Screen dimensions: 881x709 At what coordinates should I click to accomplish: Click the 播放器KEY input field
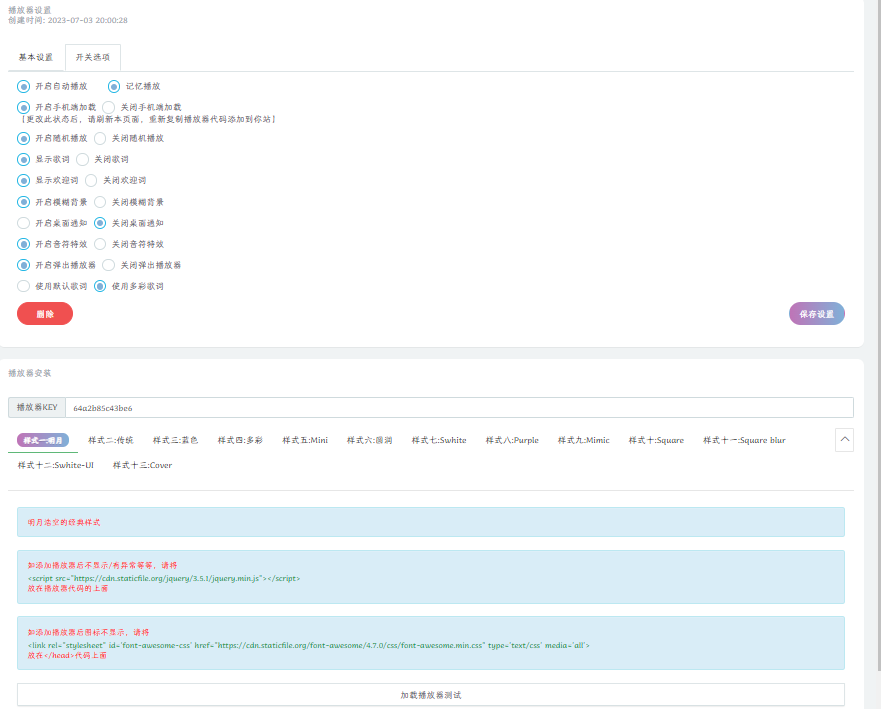pyautogui.click(x=458, y=408)
